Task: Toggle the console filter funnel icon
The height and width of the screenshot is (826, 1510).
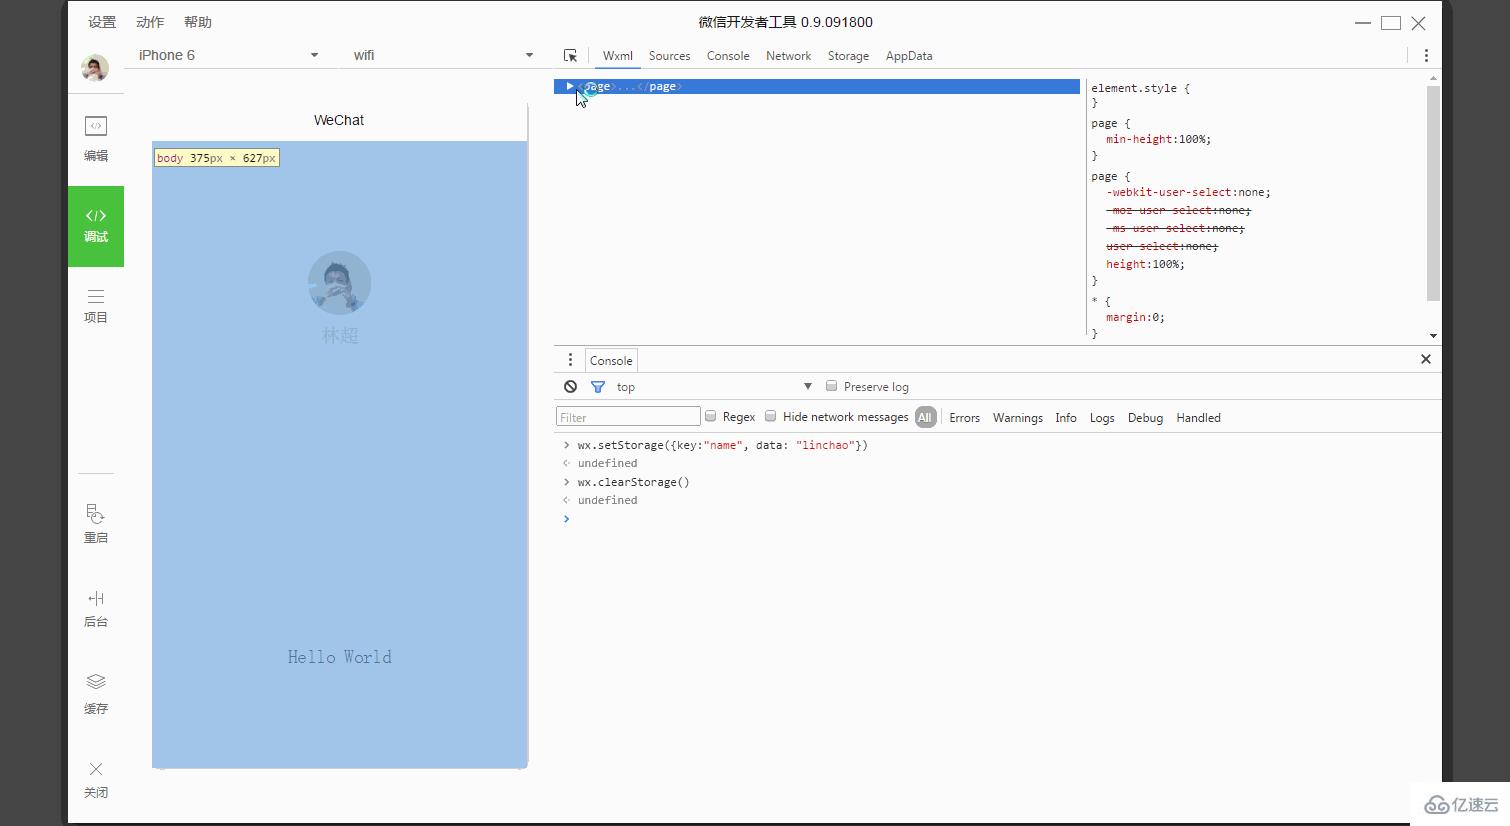Action: pyautogui.click(x=598, y=386)
